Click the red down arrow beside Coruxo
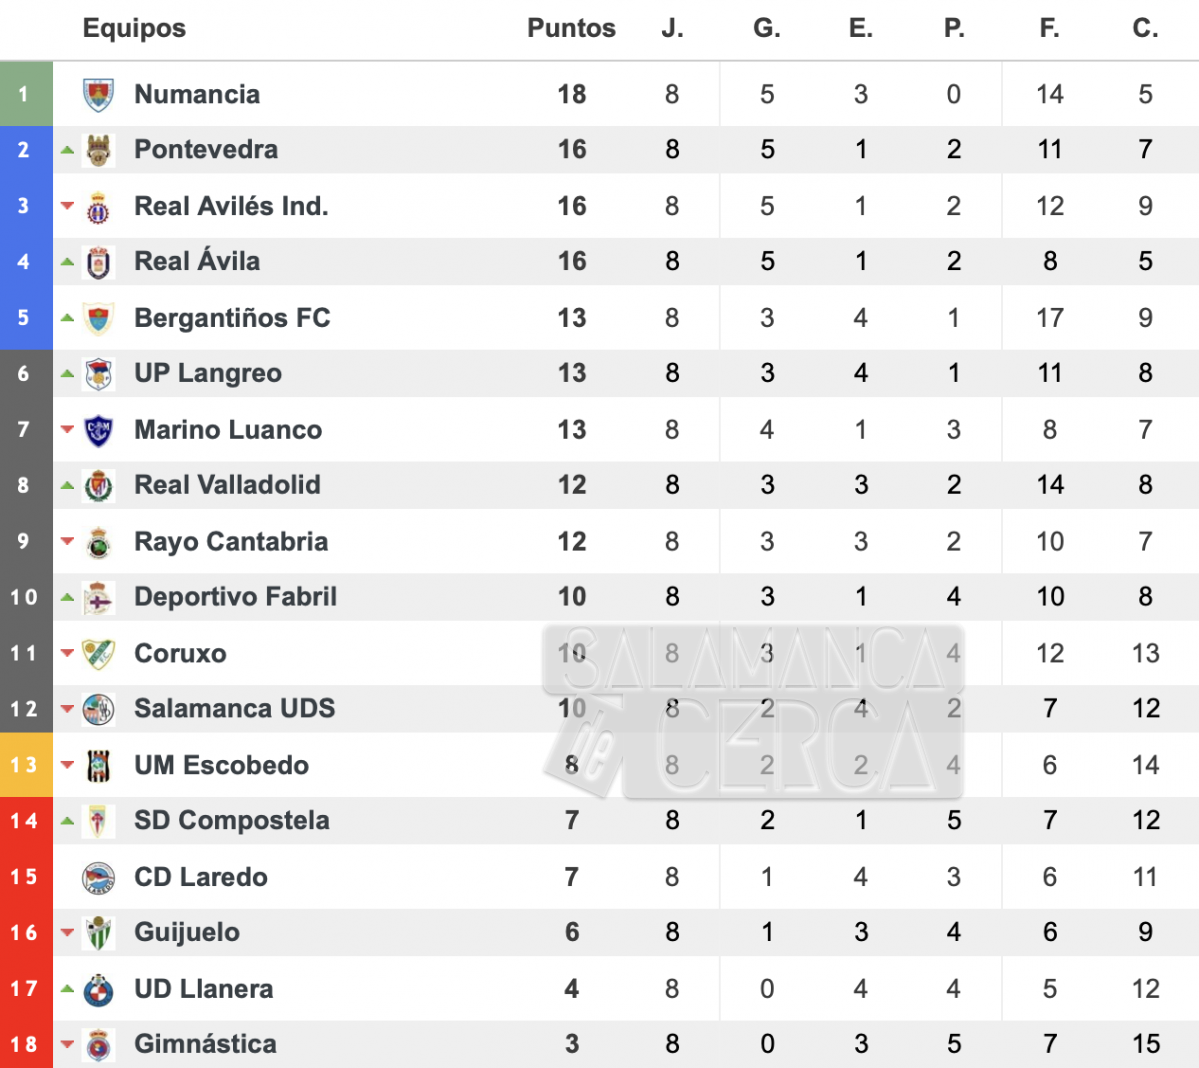 click(x=67, y=653)
